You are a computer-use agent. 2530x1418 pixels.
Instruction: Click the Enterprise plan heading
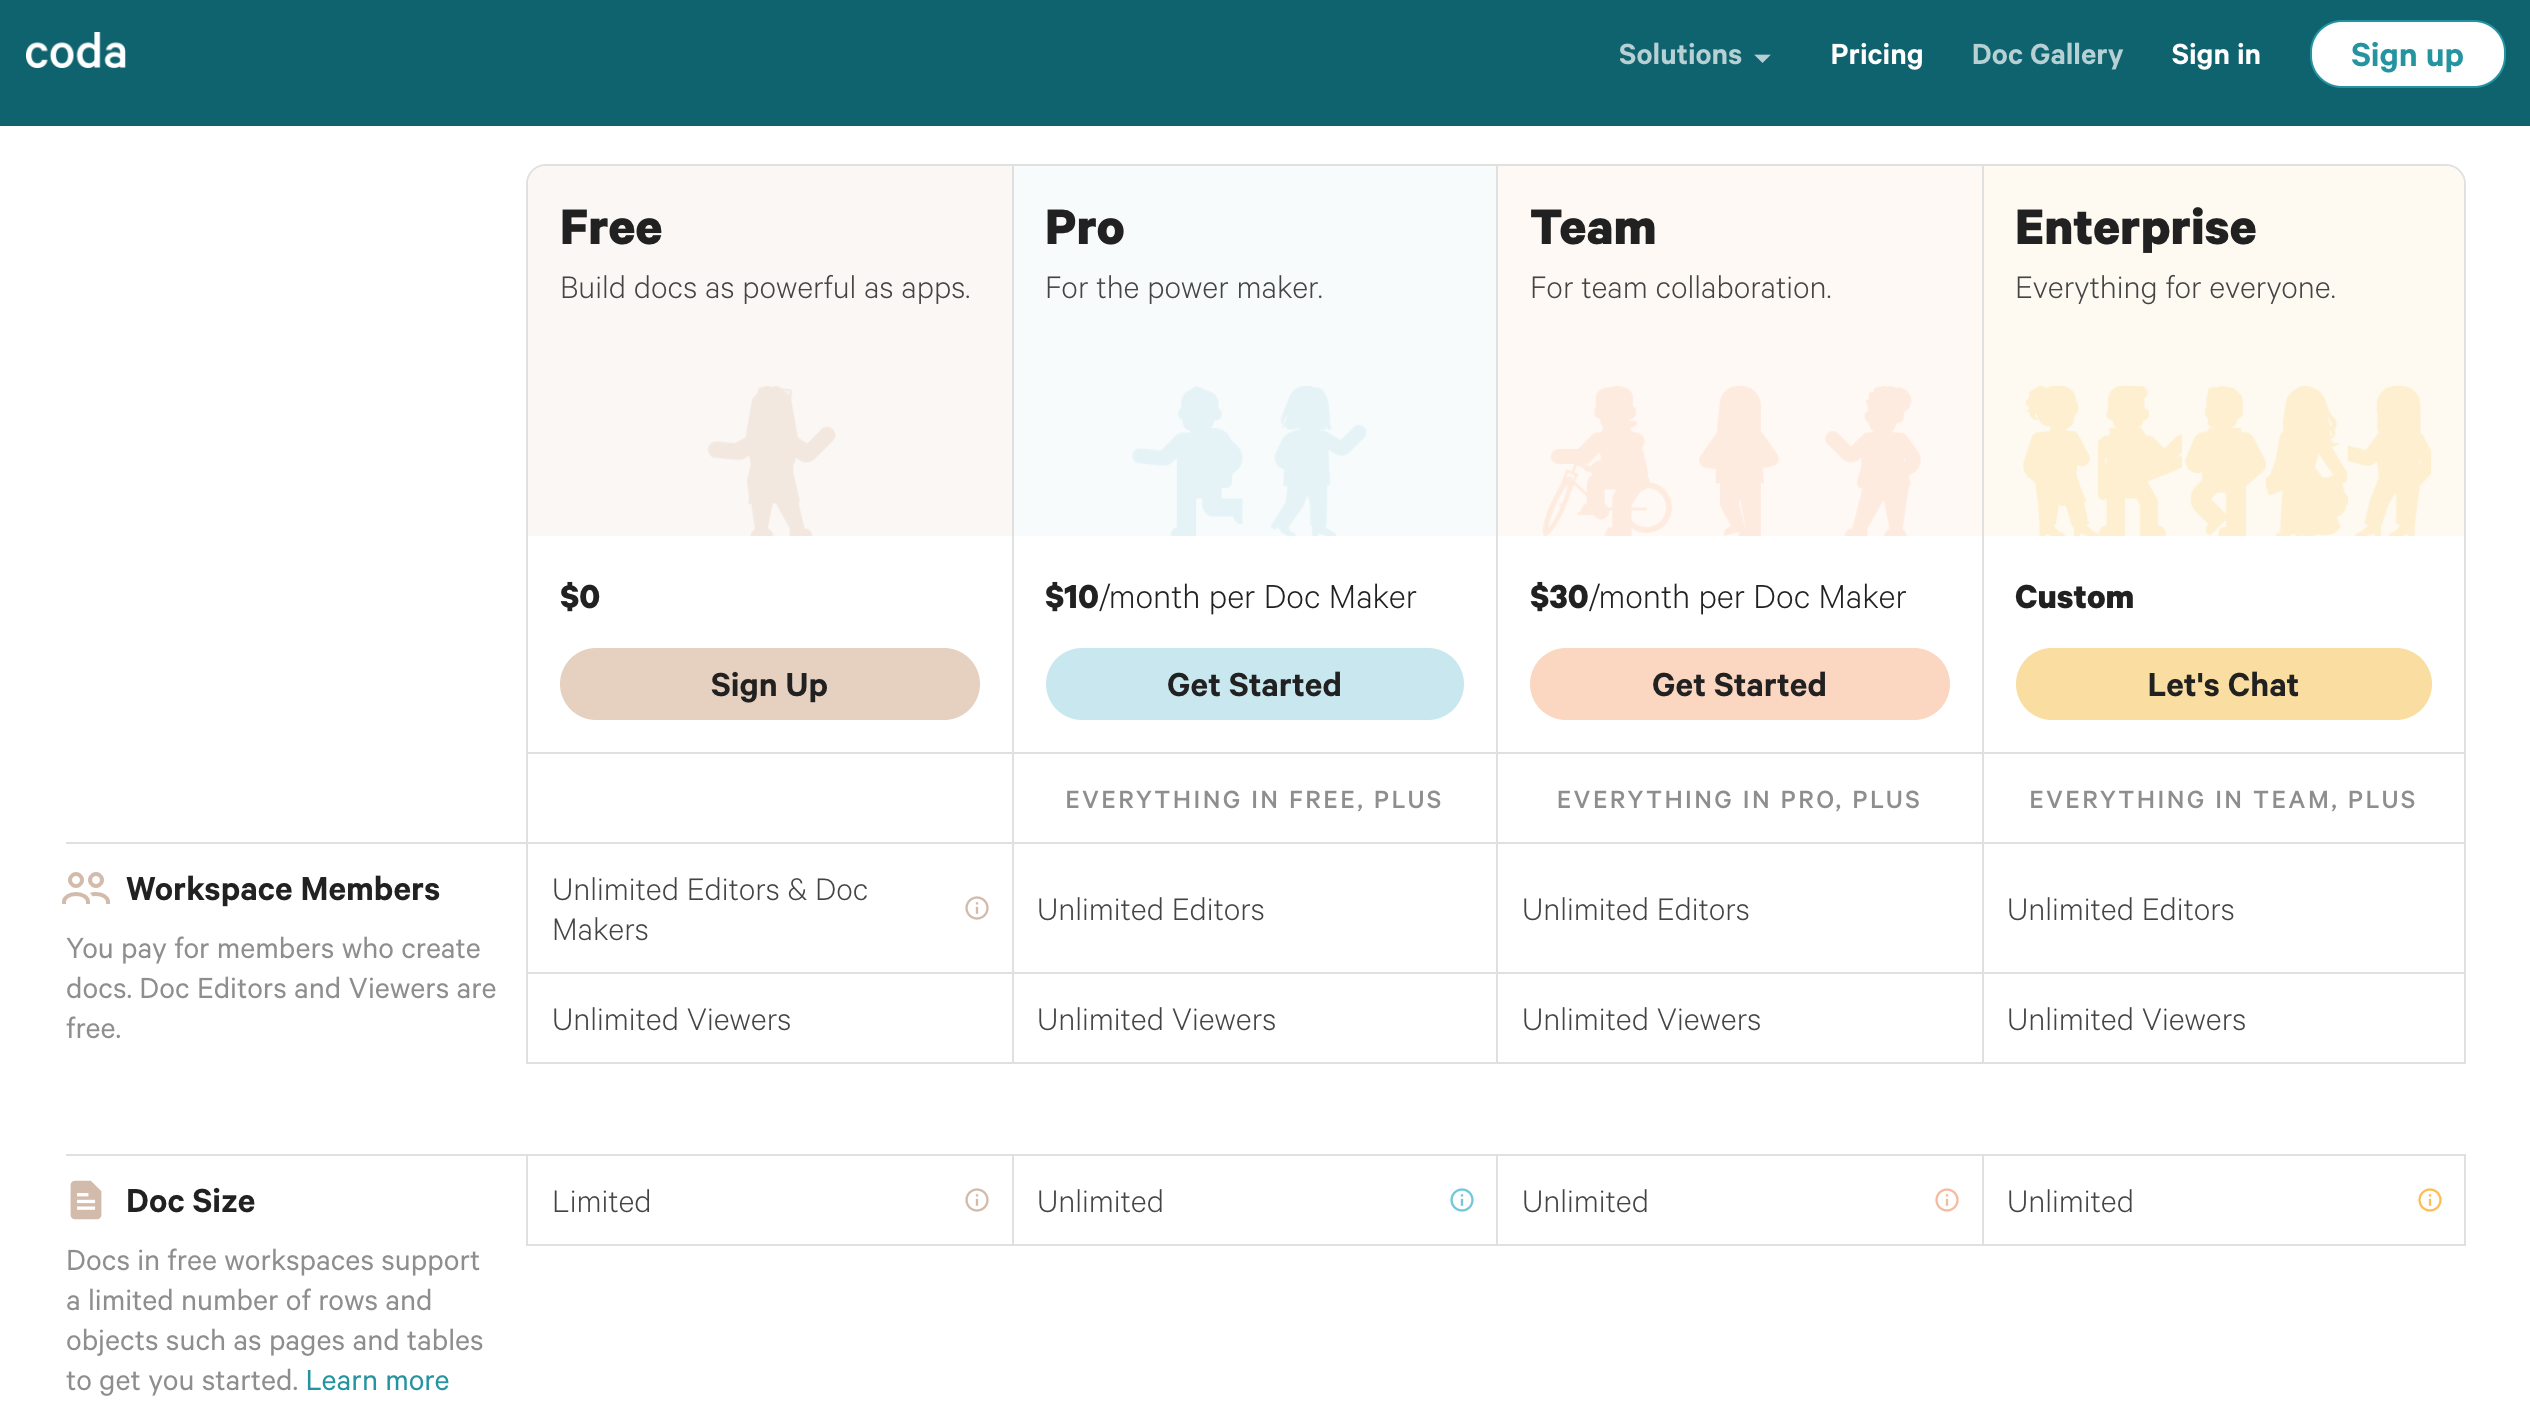[x=2135, y=228]
